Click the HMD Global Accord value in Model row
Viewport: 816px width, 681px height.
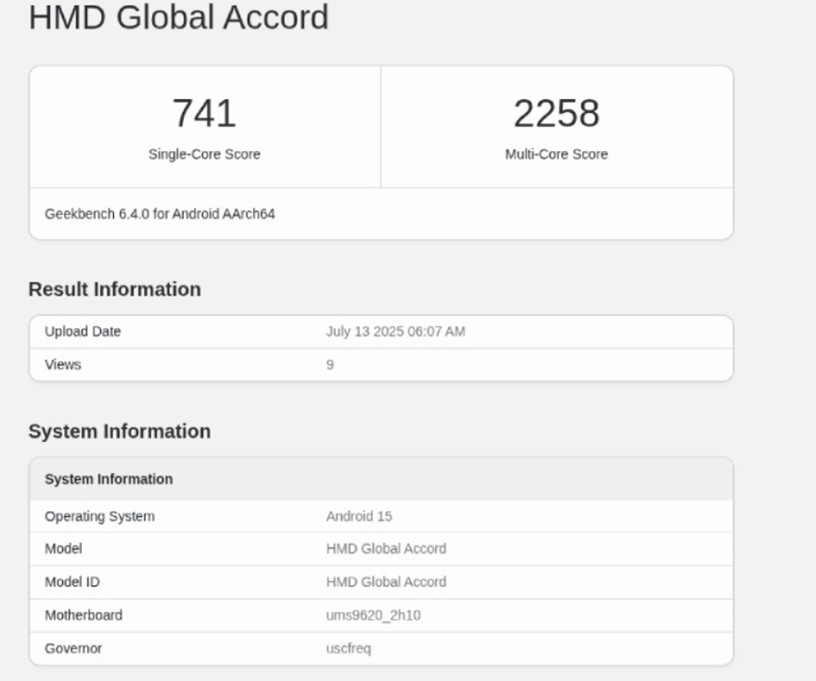click(386, 548)
